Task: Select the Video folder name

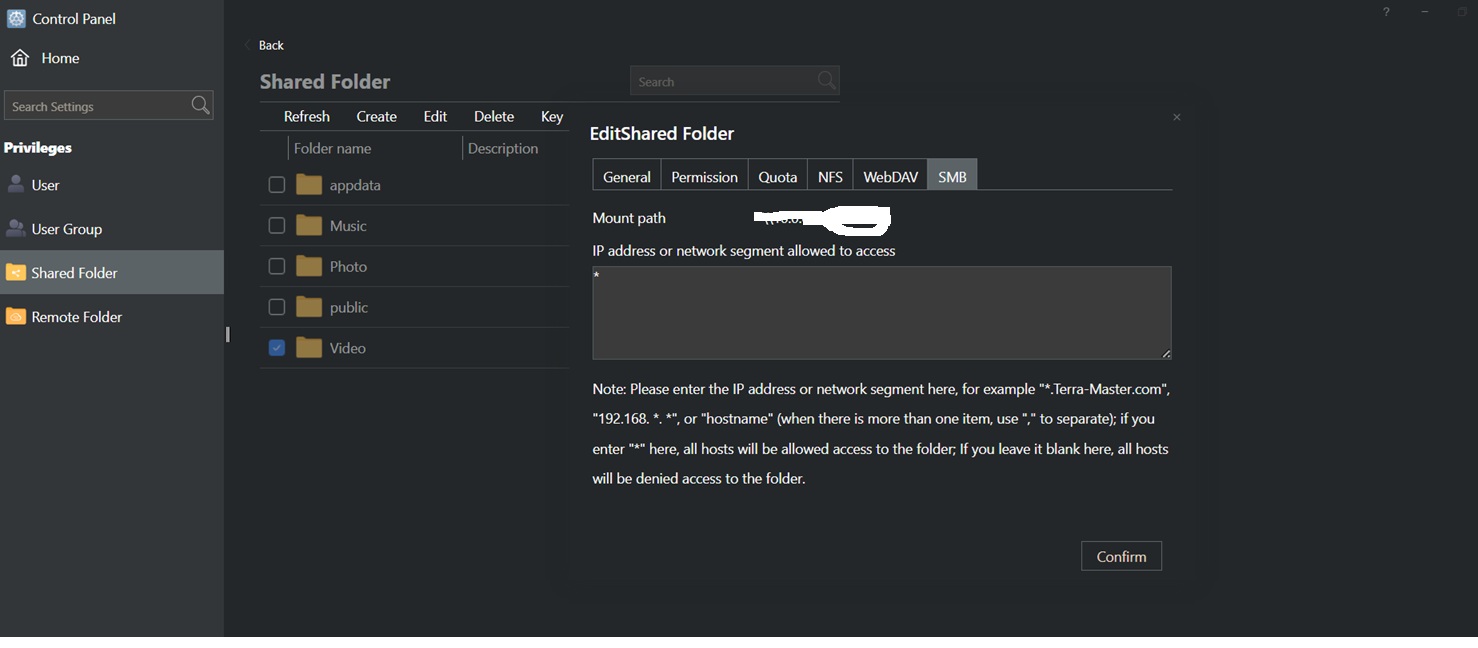Action: [x=348, y=348]
